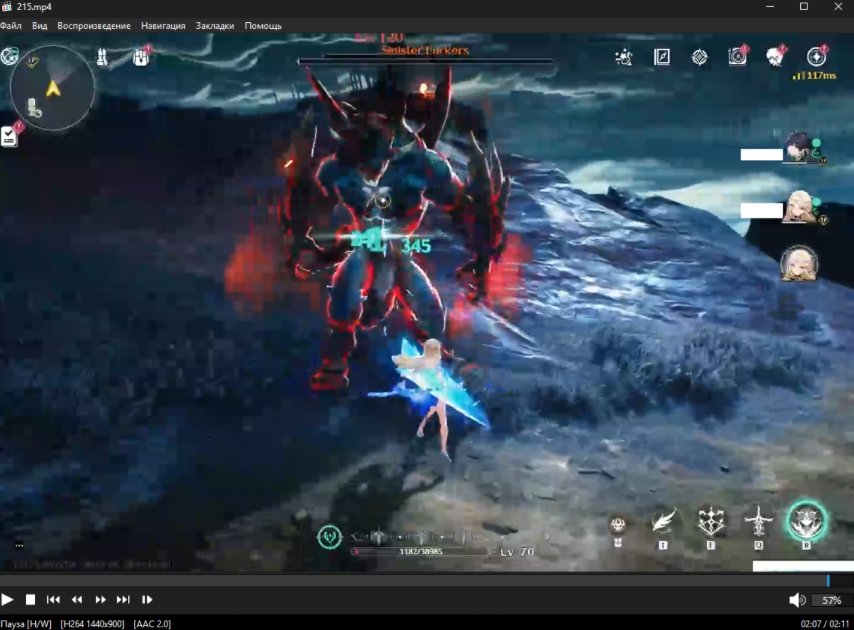Skip to the previous file
The width and height of the screenshot is (854, 630).
click(x=53, y=600)
